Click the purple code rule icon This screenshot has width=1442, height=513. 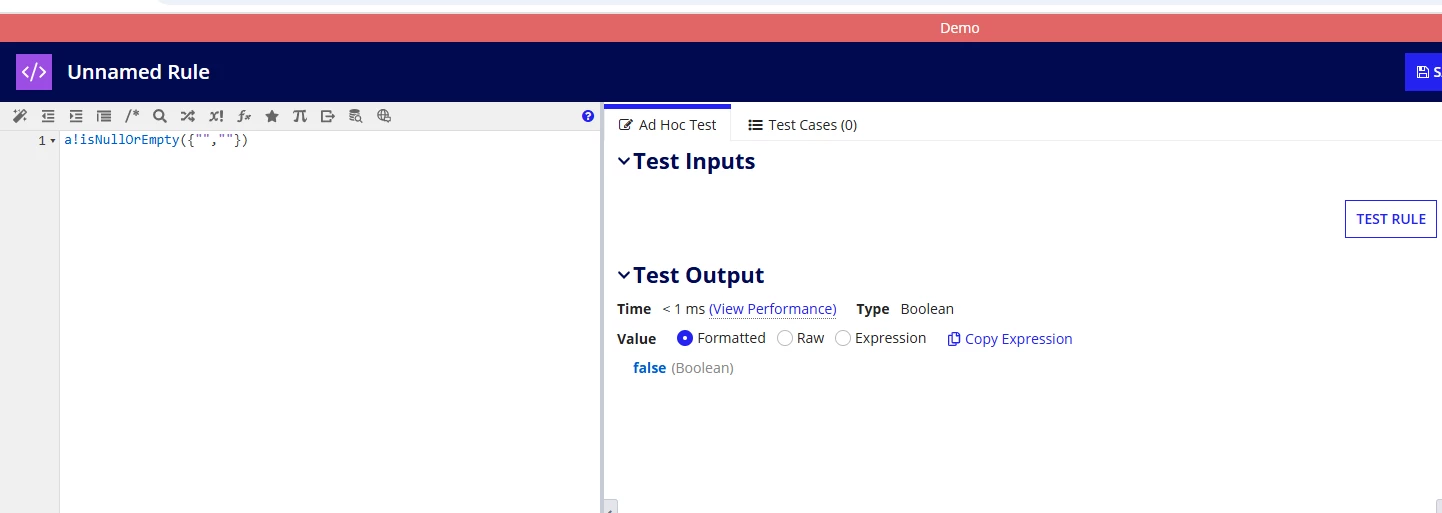(x=34, y=72)
